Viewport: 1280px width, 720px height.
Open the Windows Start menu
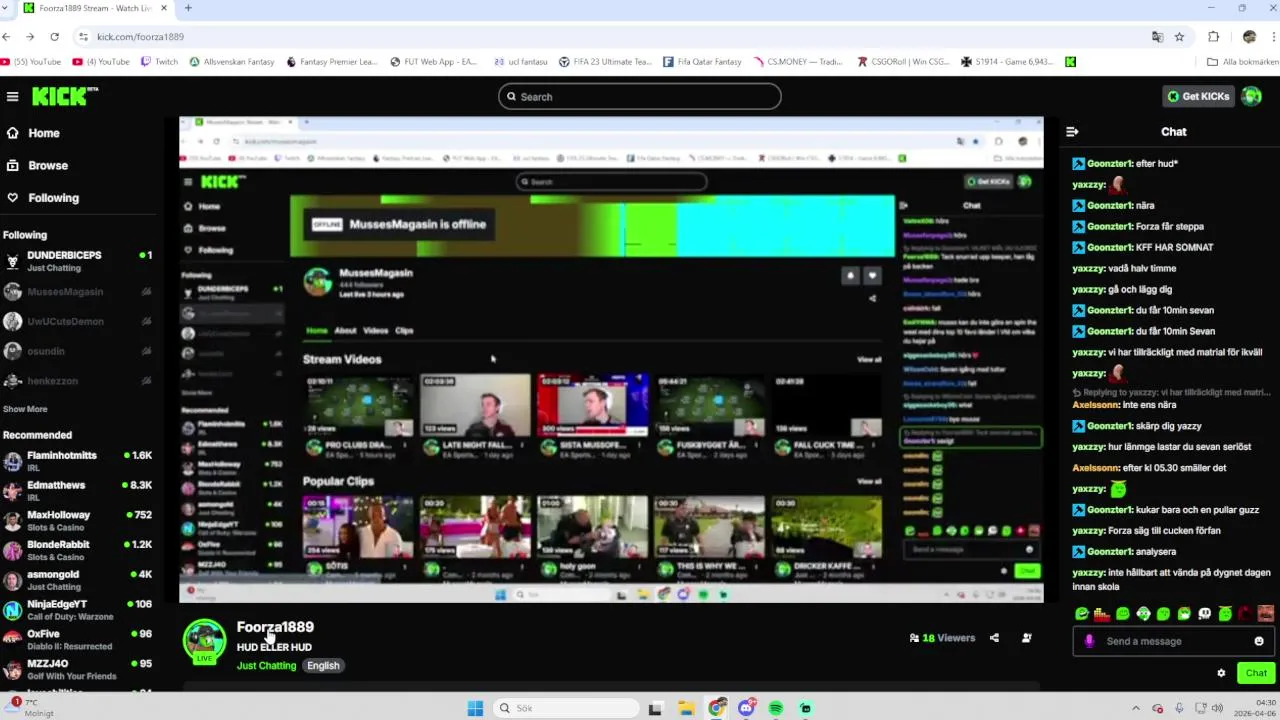(475, 708)
